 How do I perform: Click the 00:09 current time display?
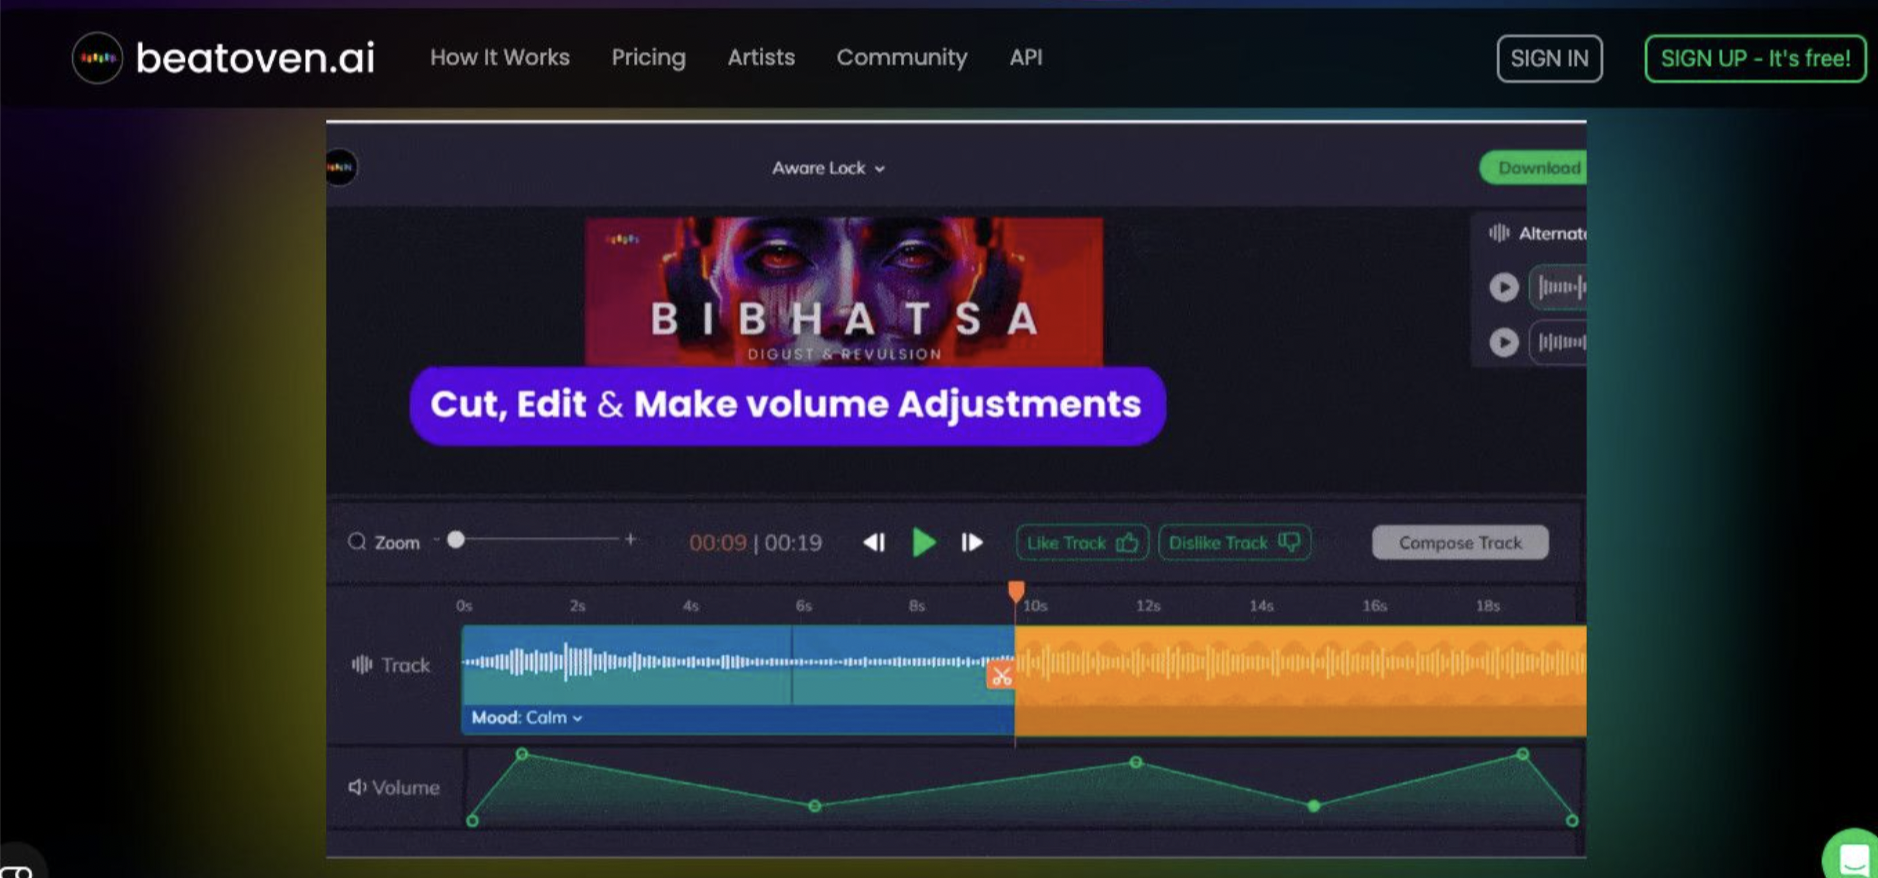[x=718, y=543]
